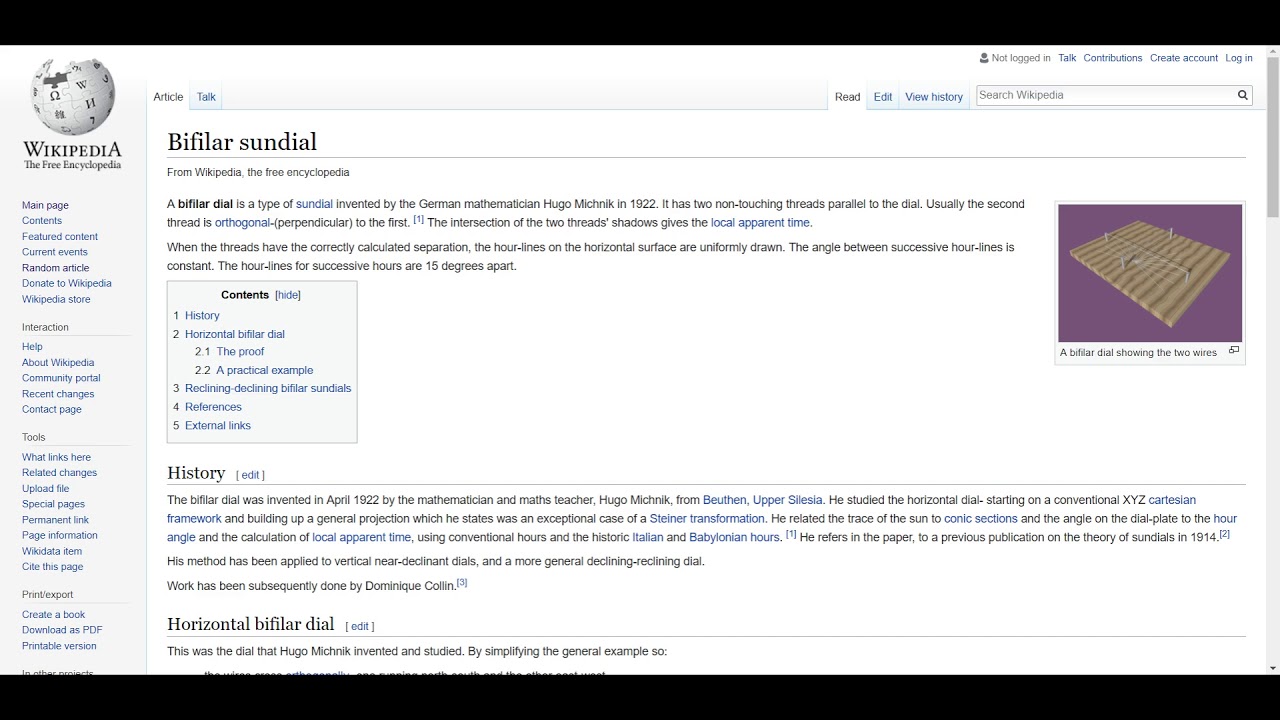1280x720 pixels.
Task: Open the Beuthen link
Action: point(725,500)
